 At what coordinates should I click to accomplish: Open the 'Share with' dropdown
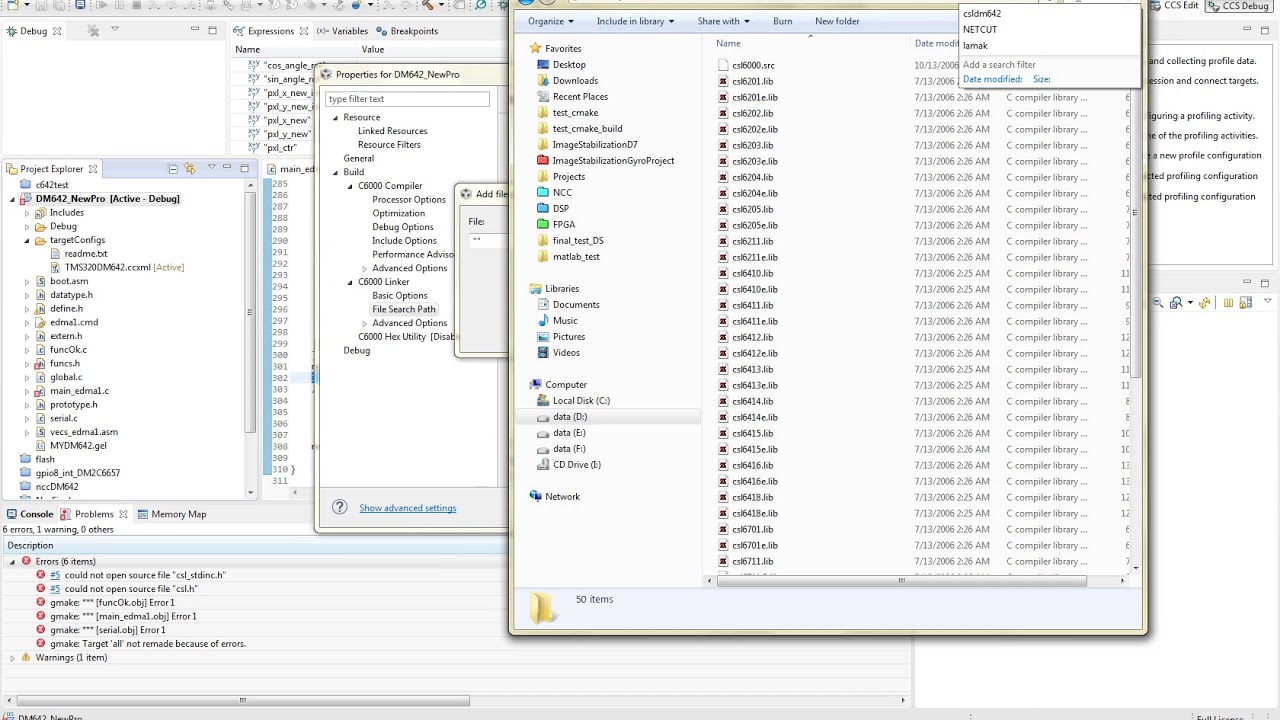723,21
